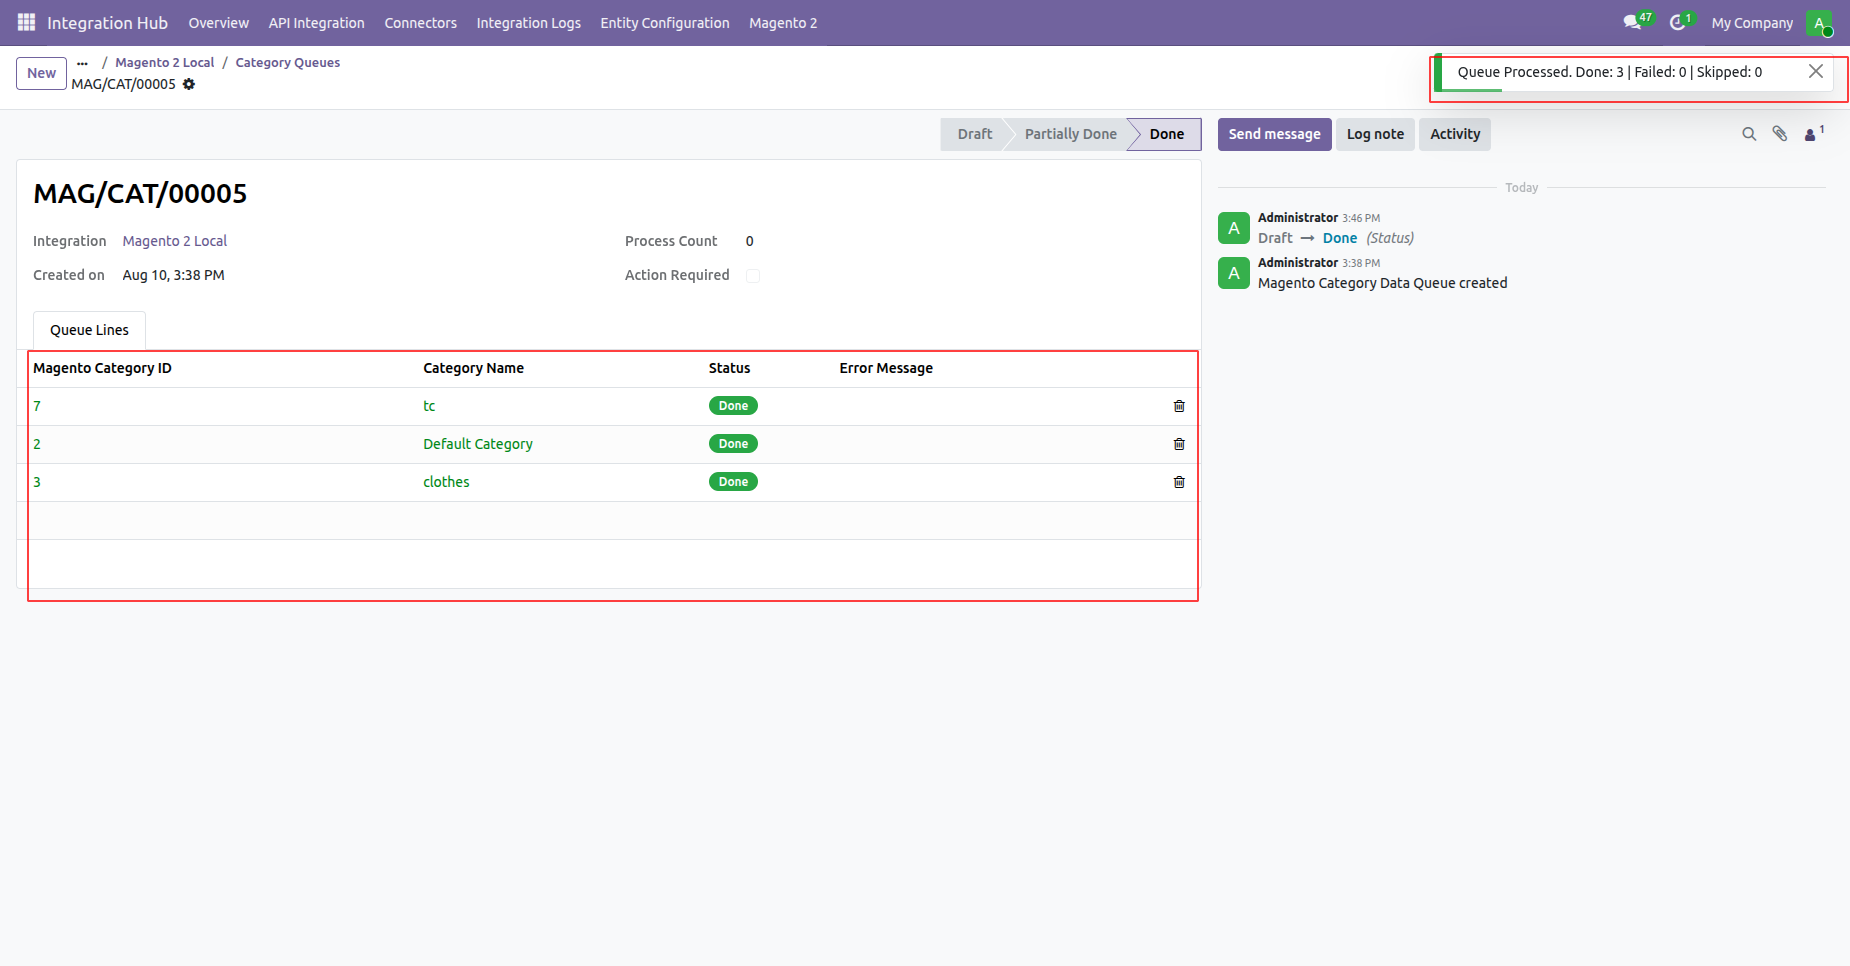Open Magento 2 Local breadcrumb link
This screenshot has height=966, width=1850.
tap(164, 62)
